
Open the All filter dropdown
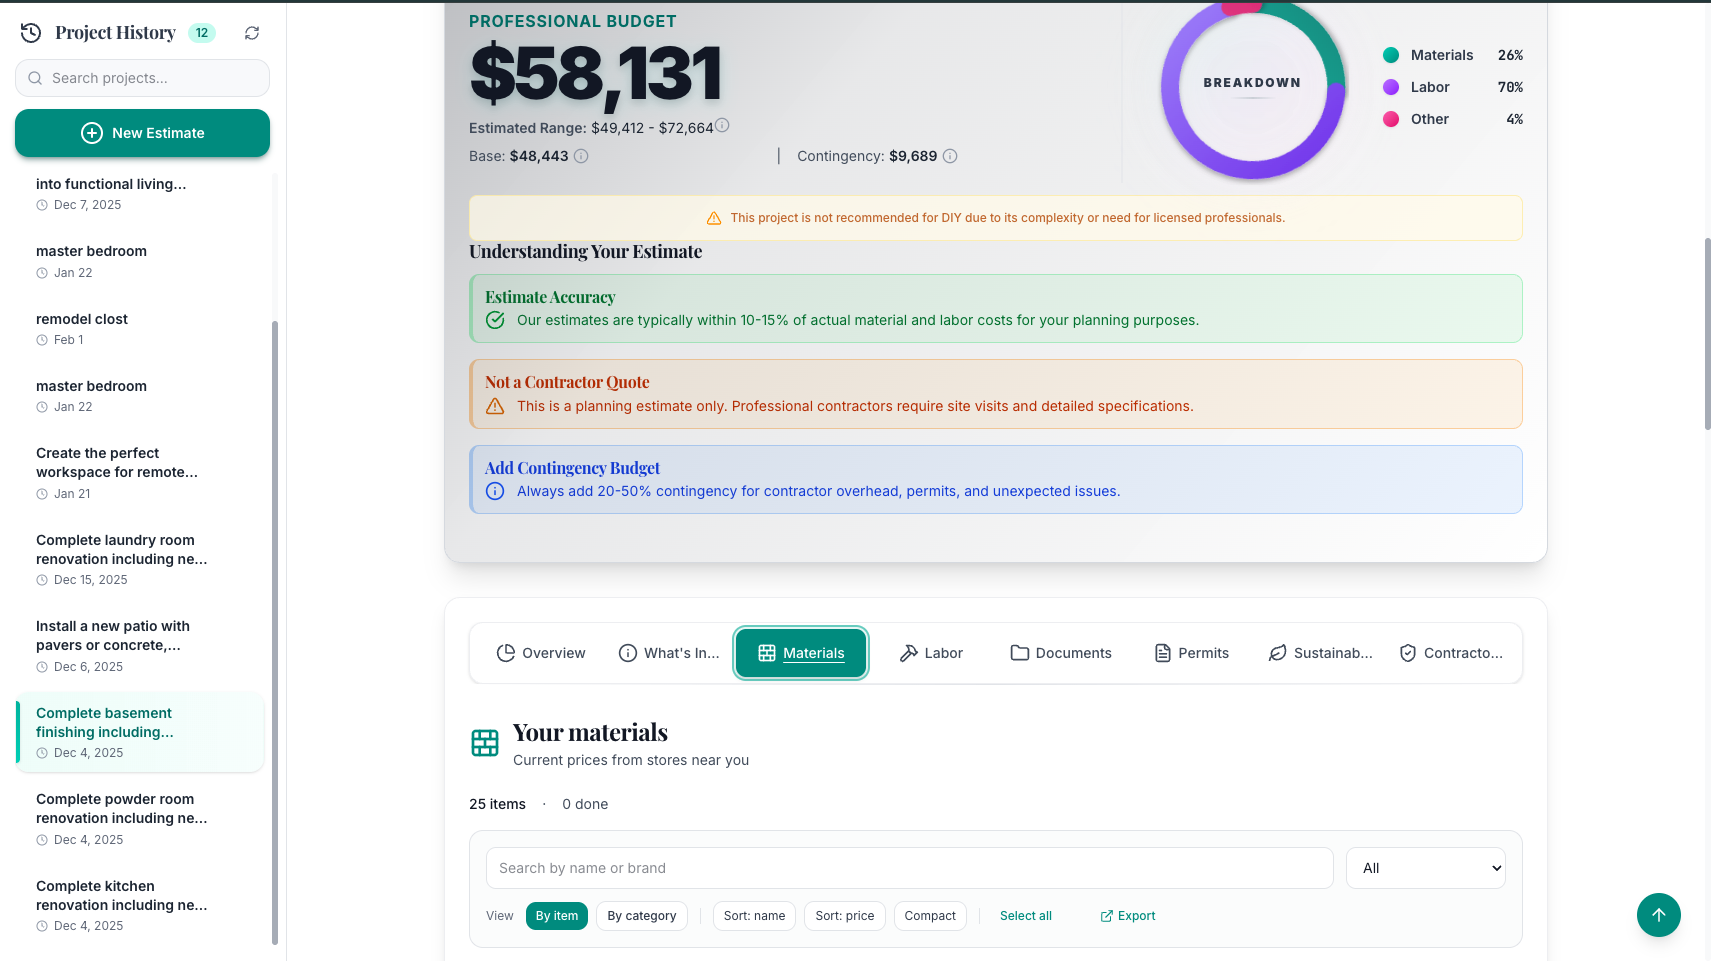point(1425,868)
